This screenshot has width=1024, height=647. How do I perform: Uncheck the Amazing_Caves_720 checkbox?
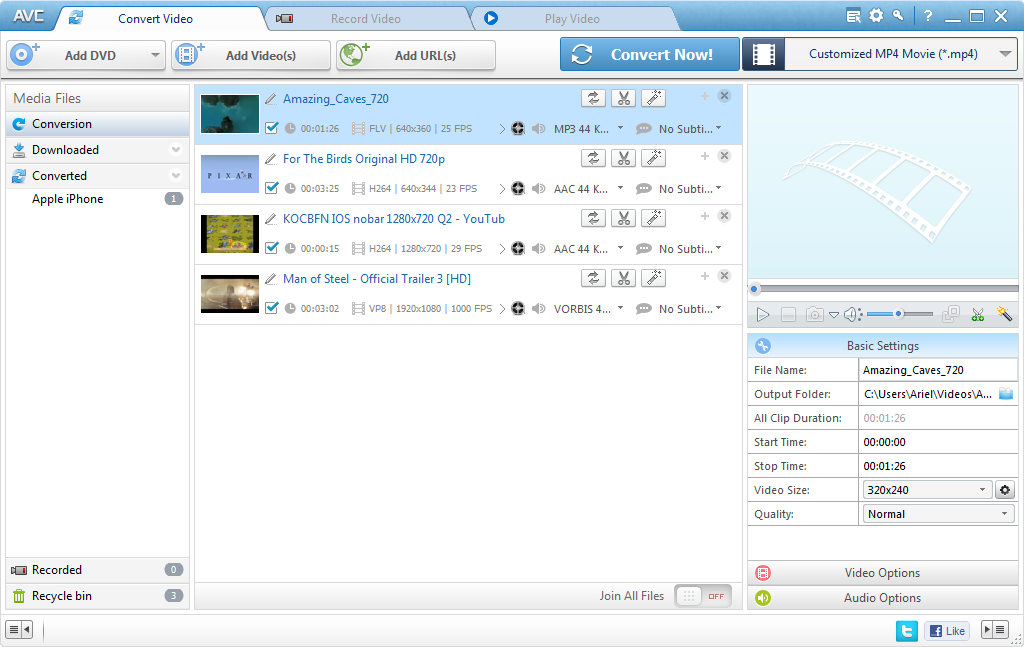tap(272, 128)
